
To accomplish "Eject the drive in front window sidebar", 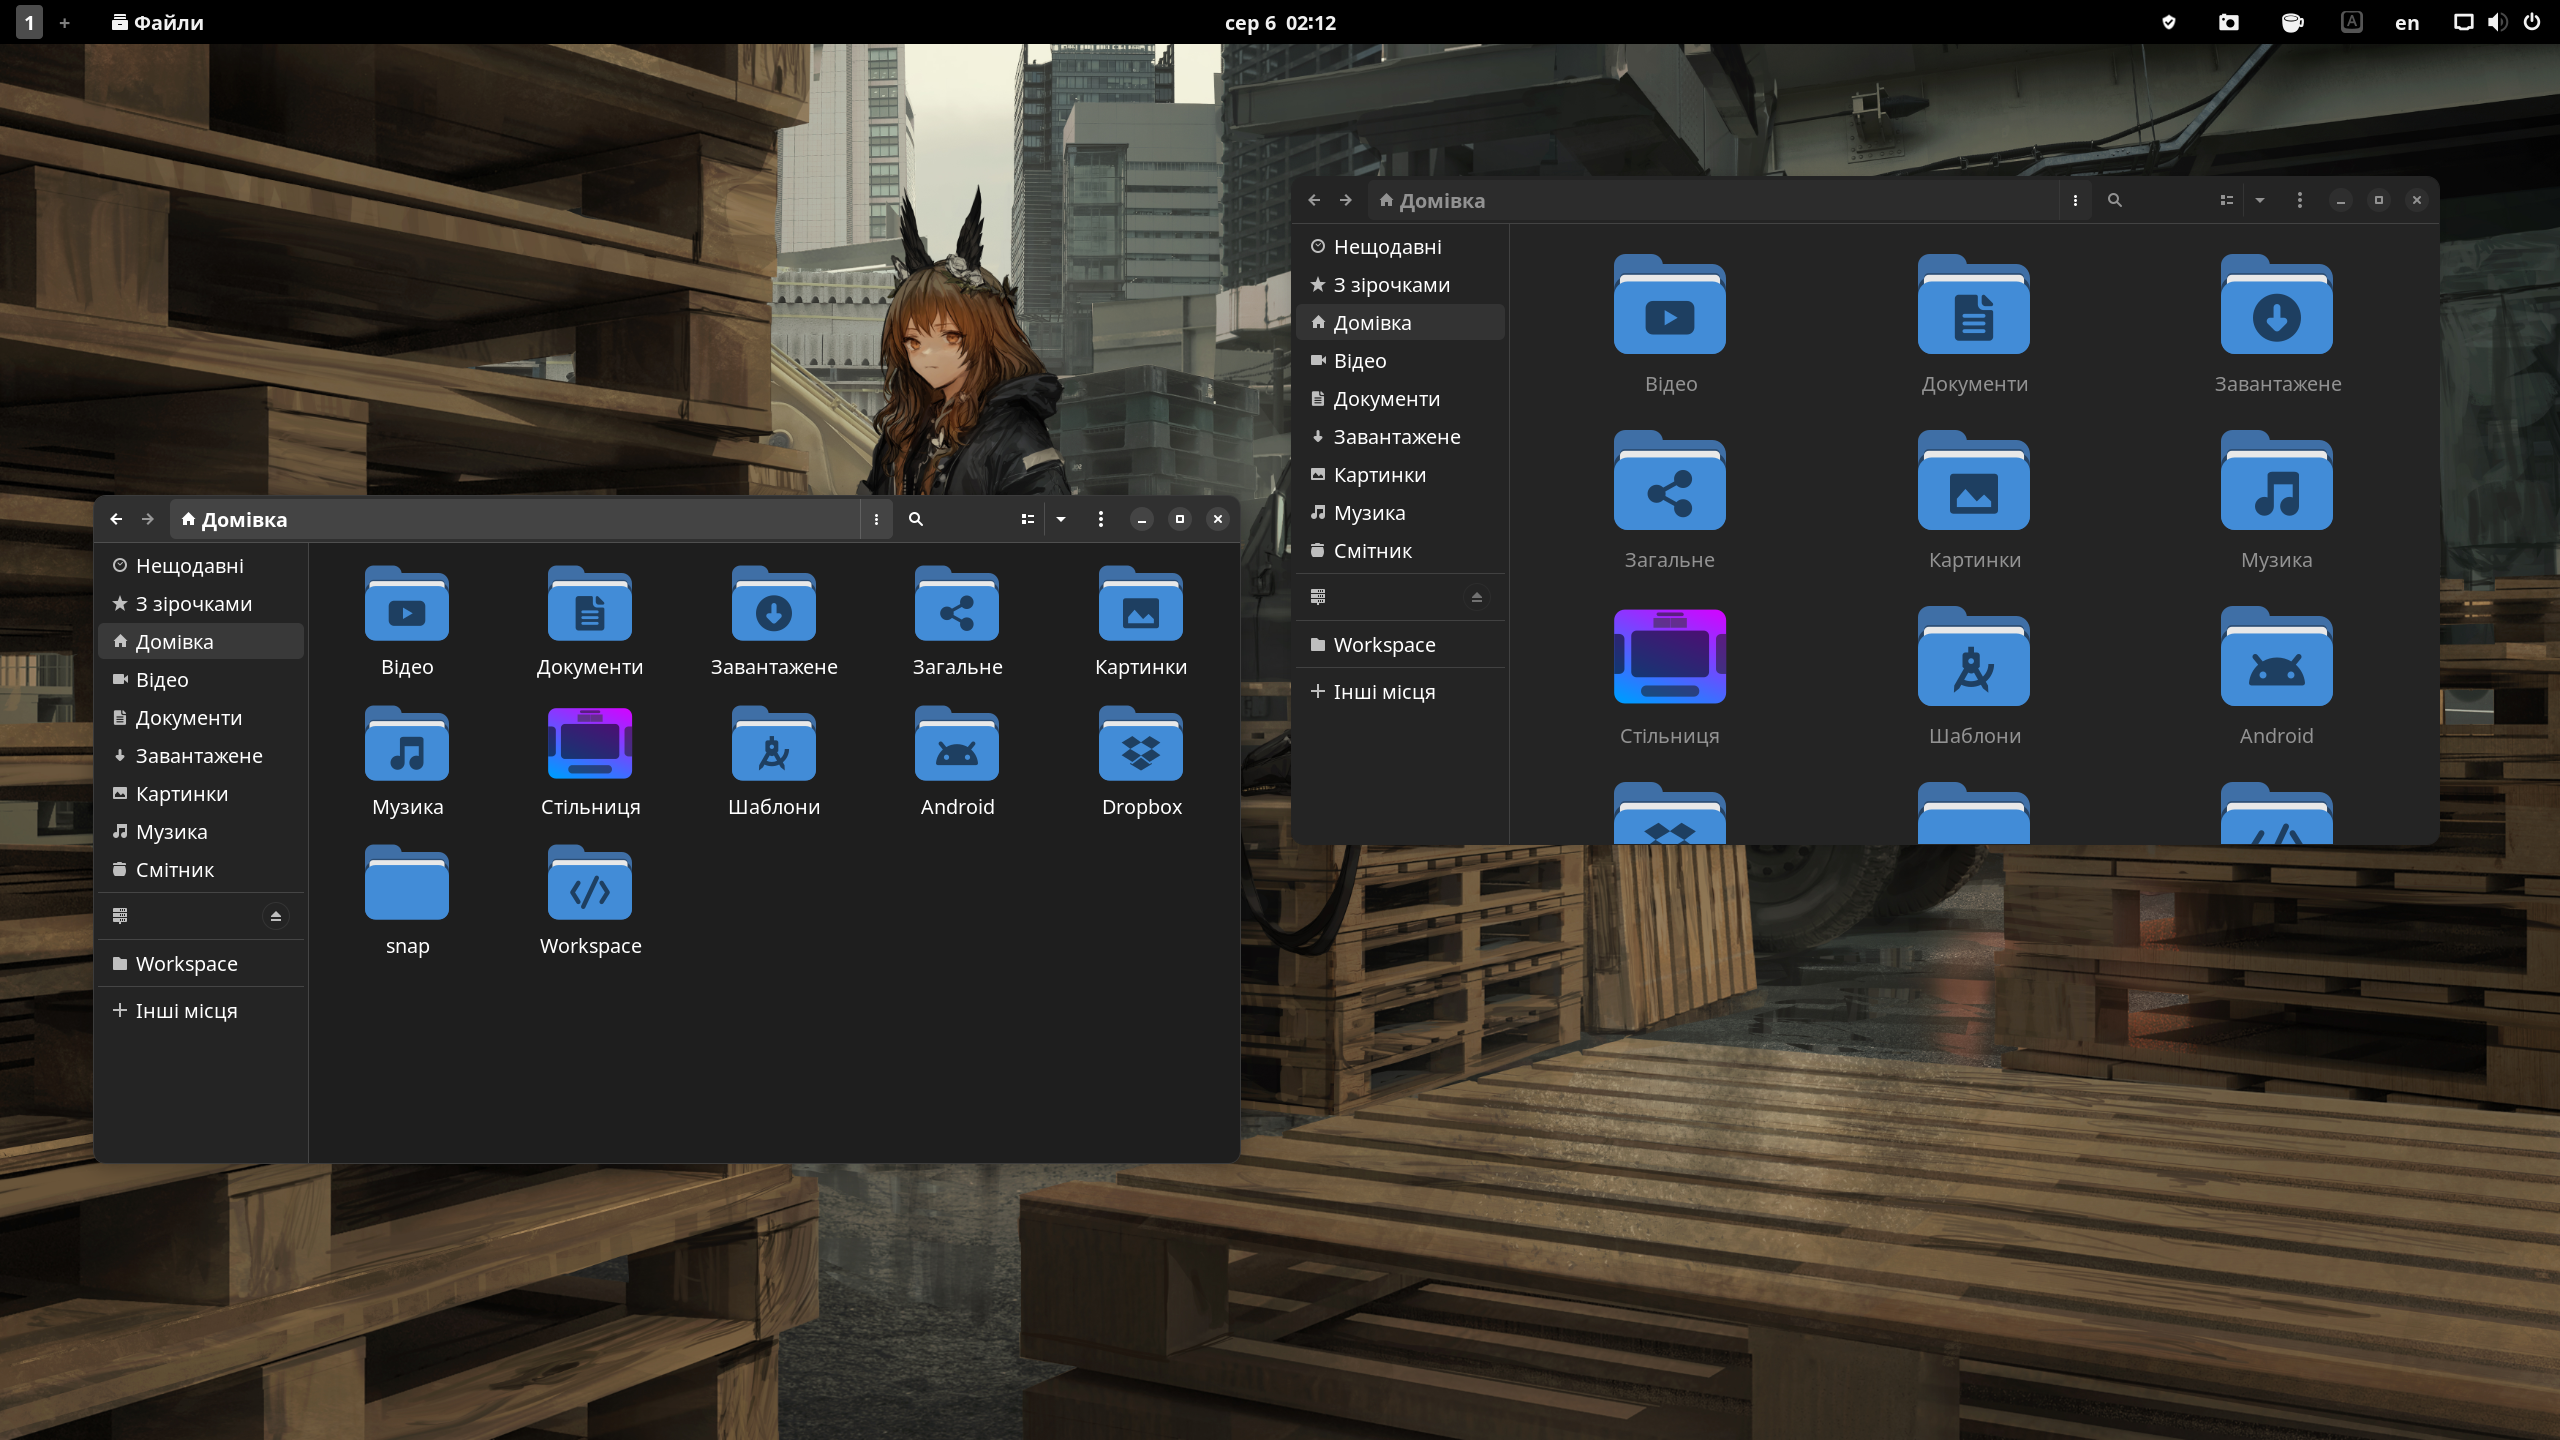I will (276, 916).
